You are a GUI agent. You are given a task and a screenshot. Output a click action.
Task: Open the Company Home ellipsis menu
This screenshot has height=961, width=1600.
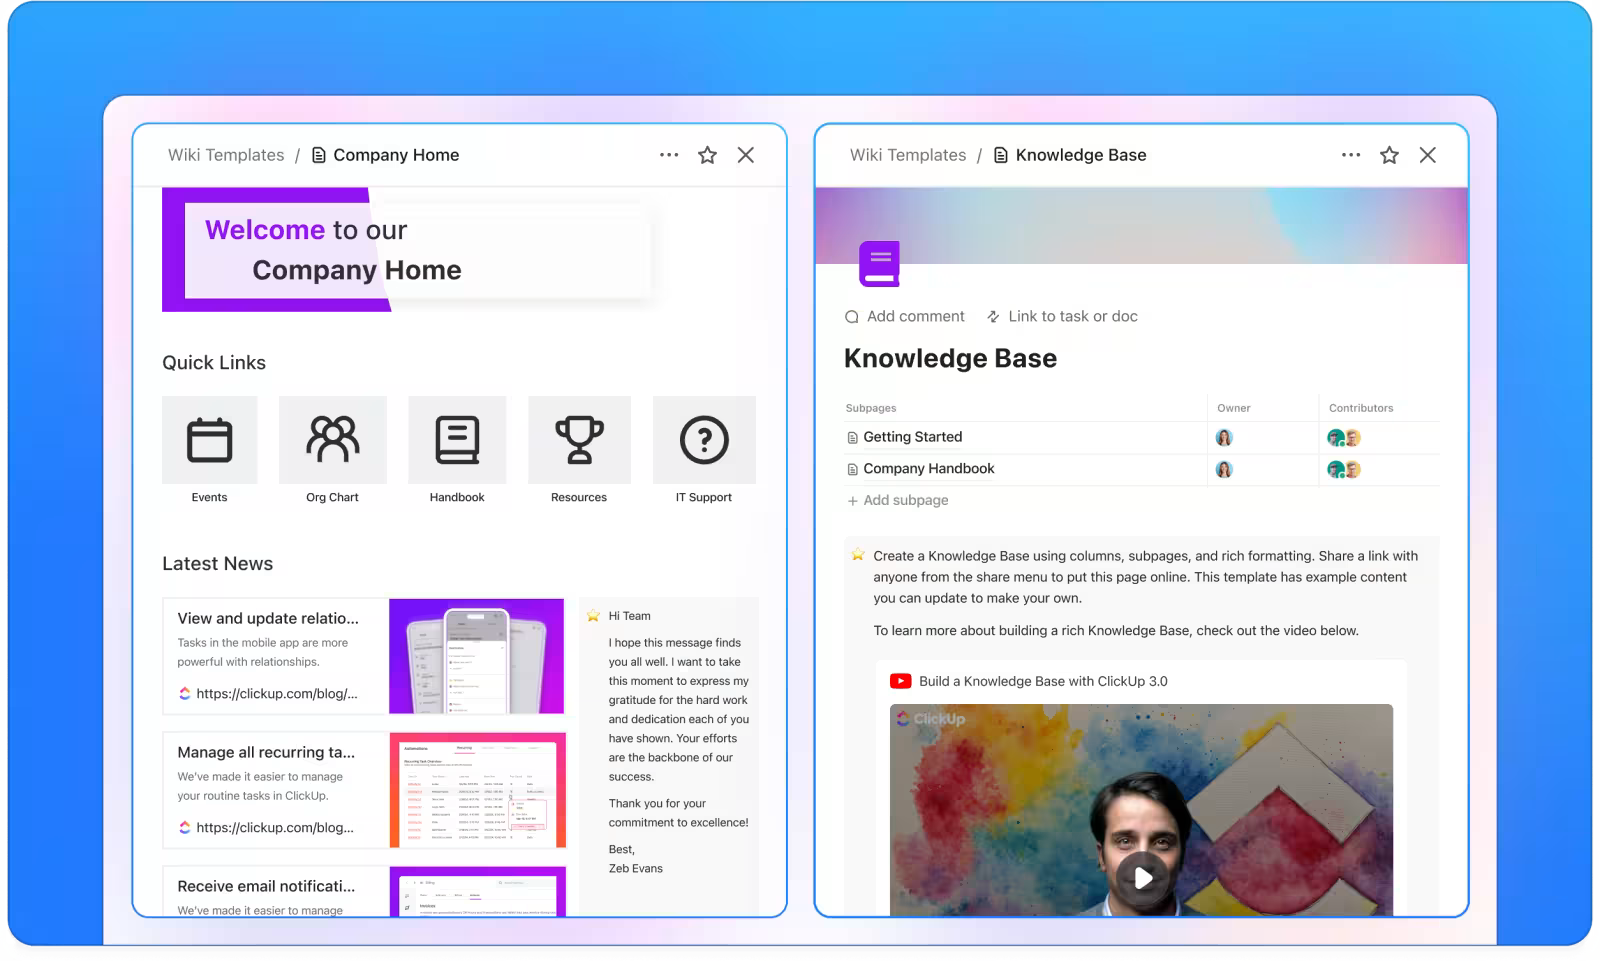pyautogui.click(x=668, y=155)
